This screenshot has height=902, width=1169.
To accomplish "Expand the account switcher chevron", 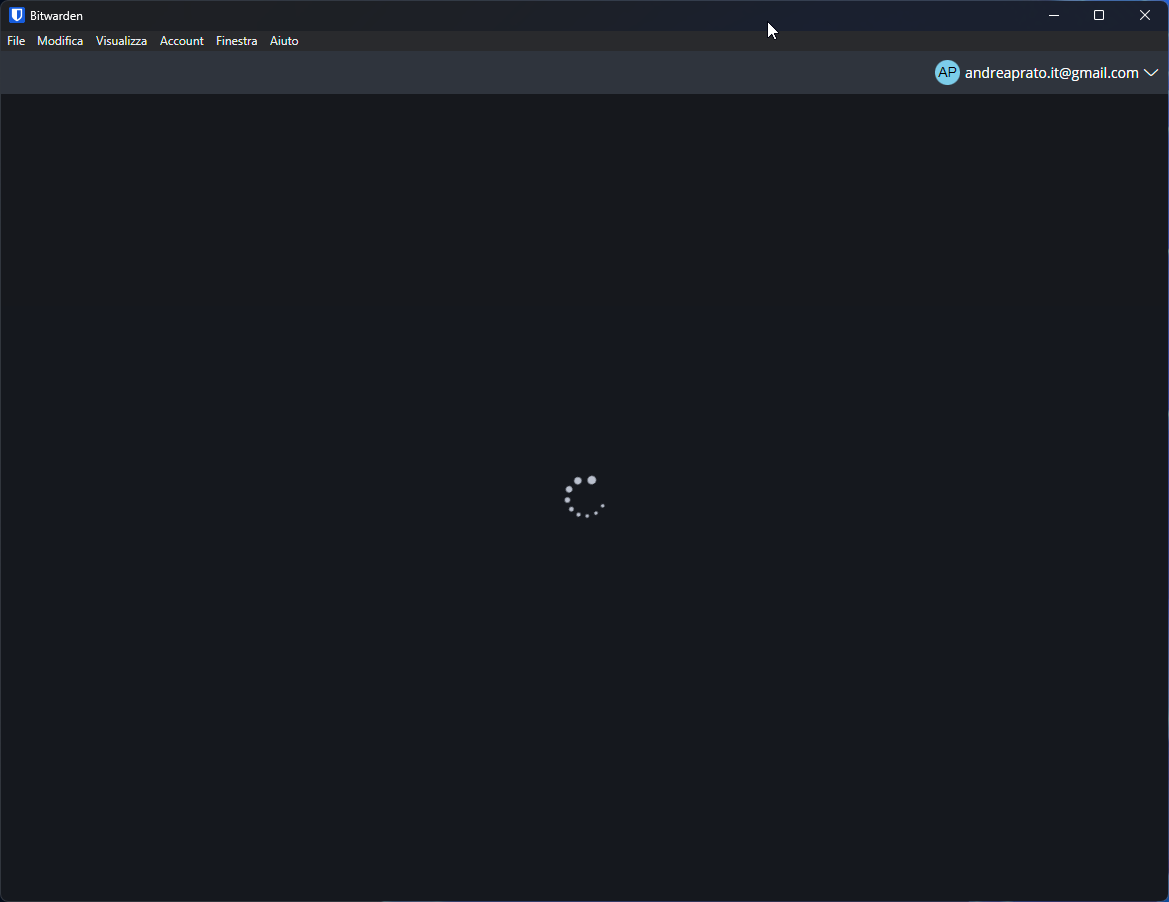I will pos(1151,72).
